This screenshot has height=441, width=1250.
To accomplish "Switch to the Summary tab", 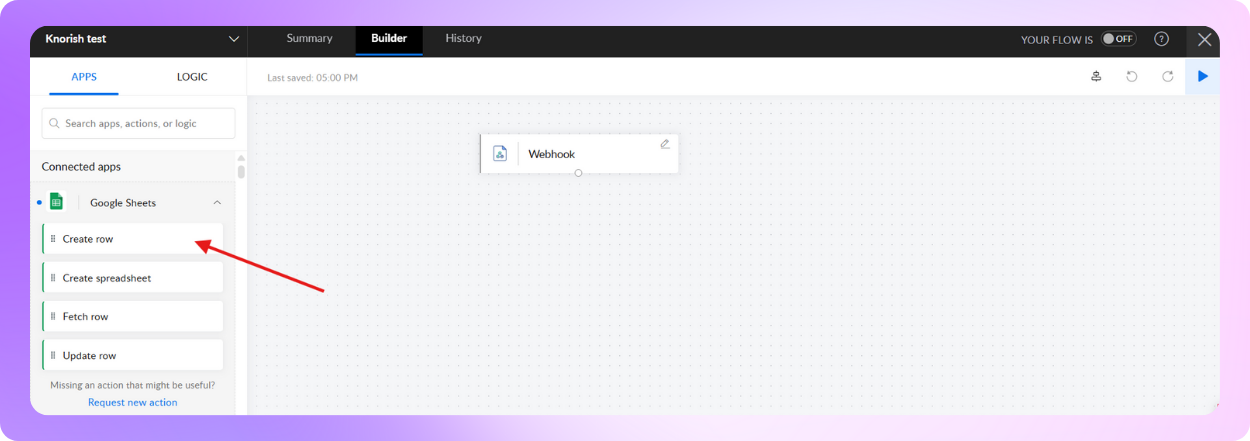I will pos(309,38).
